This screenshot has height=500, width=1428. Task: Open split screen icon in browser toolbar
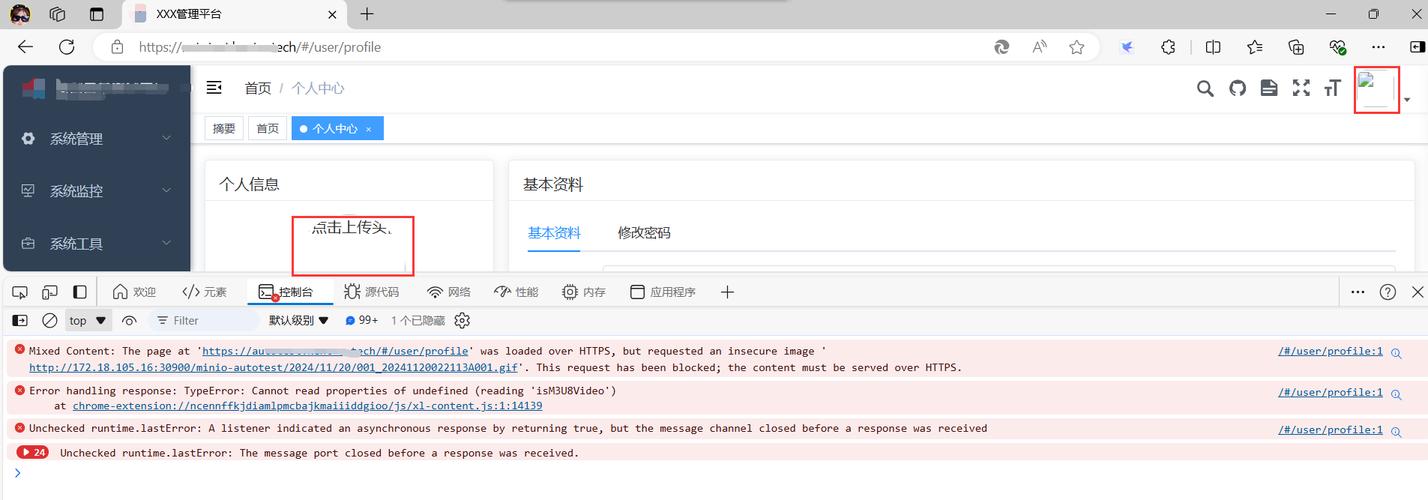click(x=1213, y=47)
